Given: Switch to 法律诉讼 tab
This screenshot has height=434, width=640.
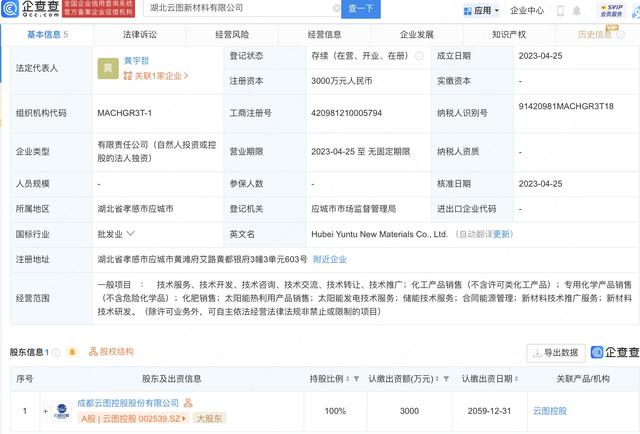Looking at the screenshot, I should click(140, 35).
